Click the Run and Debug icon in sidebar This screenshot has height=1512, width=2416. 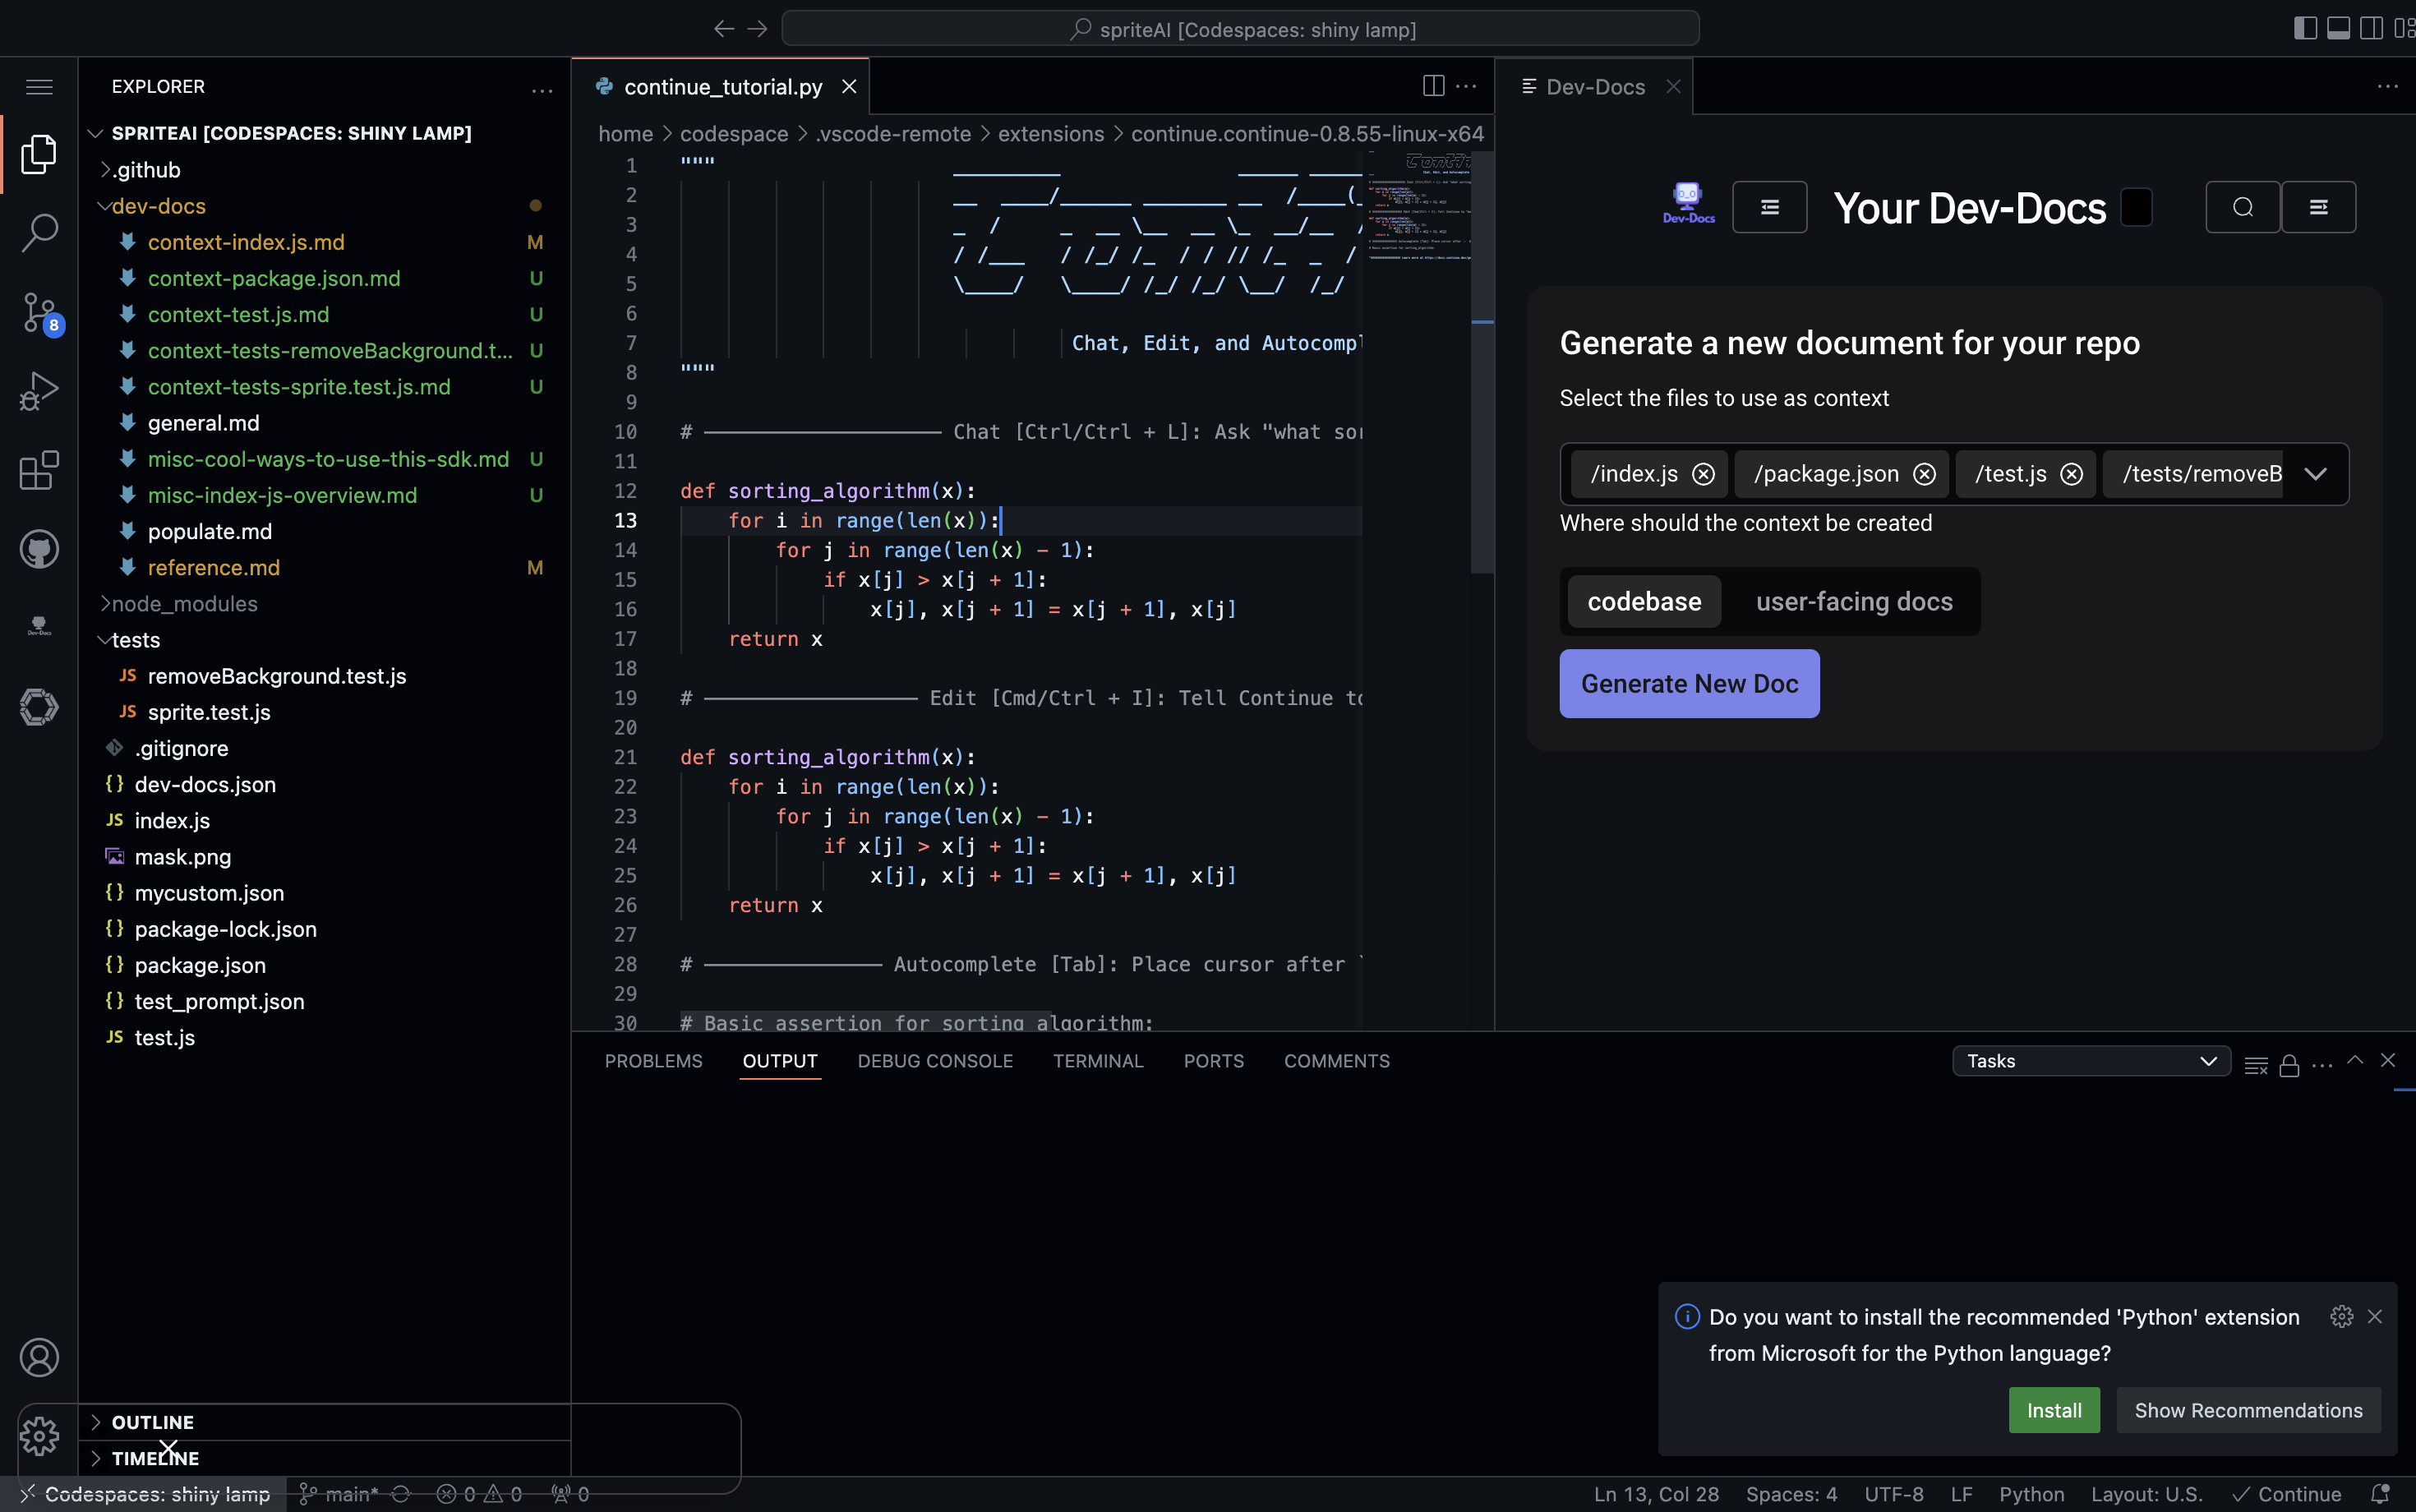click(x=39, y=390)
